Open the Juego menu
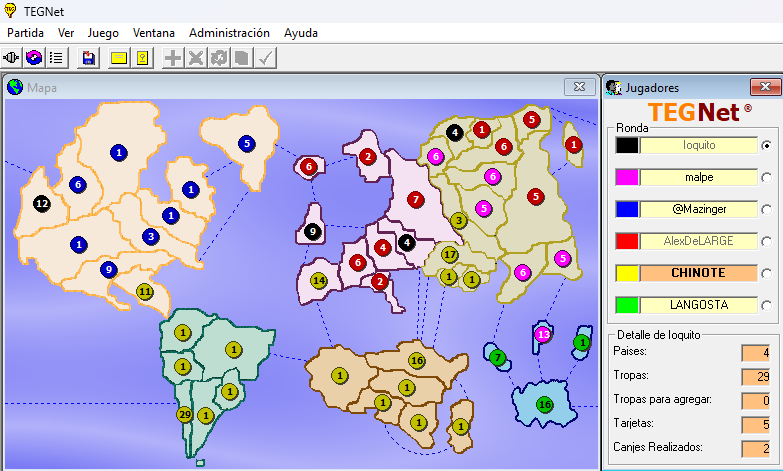Image resolution: width=783 pixels, height=471 pixels. [x=103, y=32]
